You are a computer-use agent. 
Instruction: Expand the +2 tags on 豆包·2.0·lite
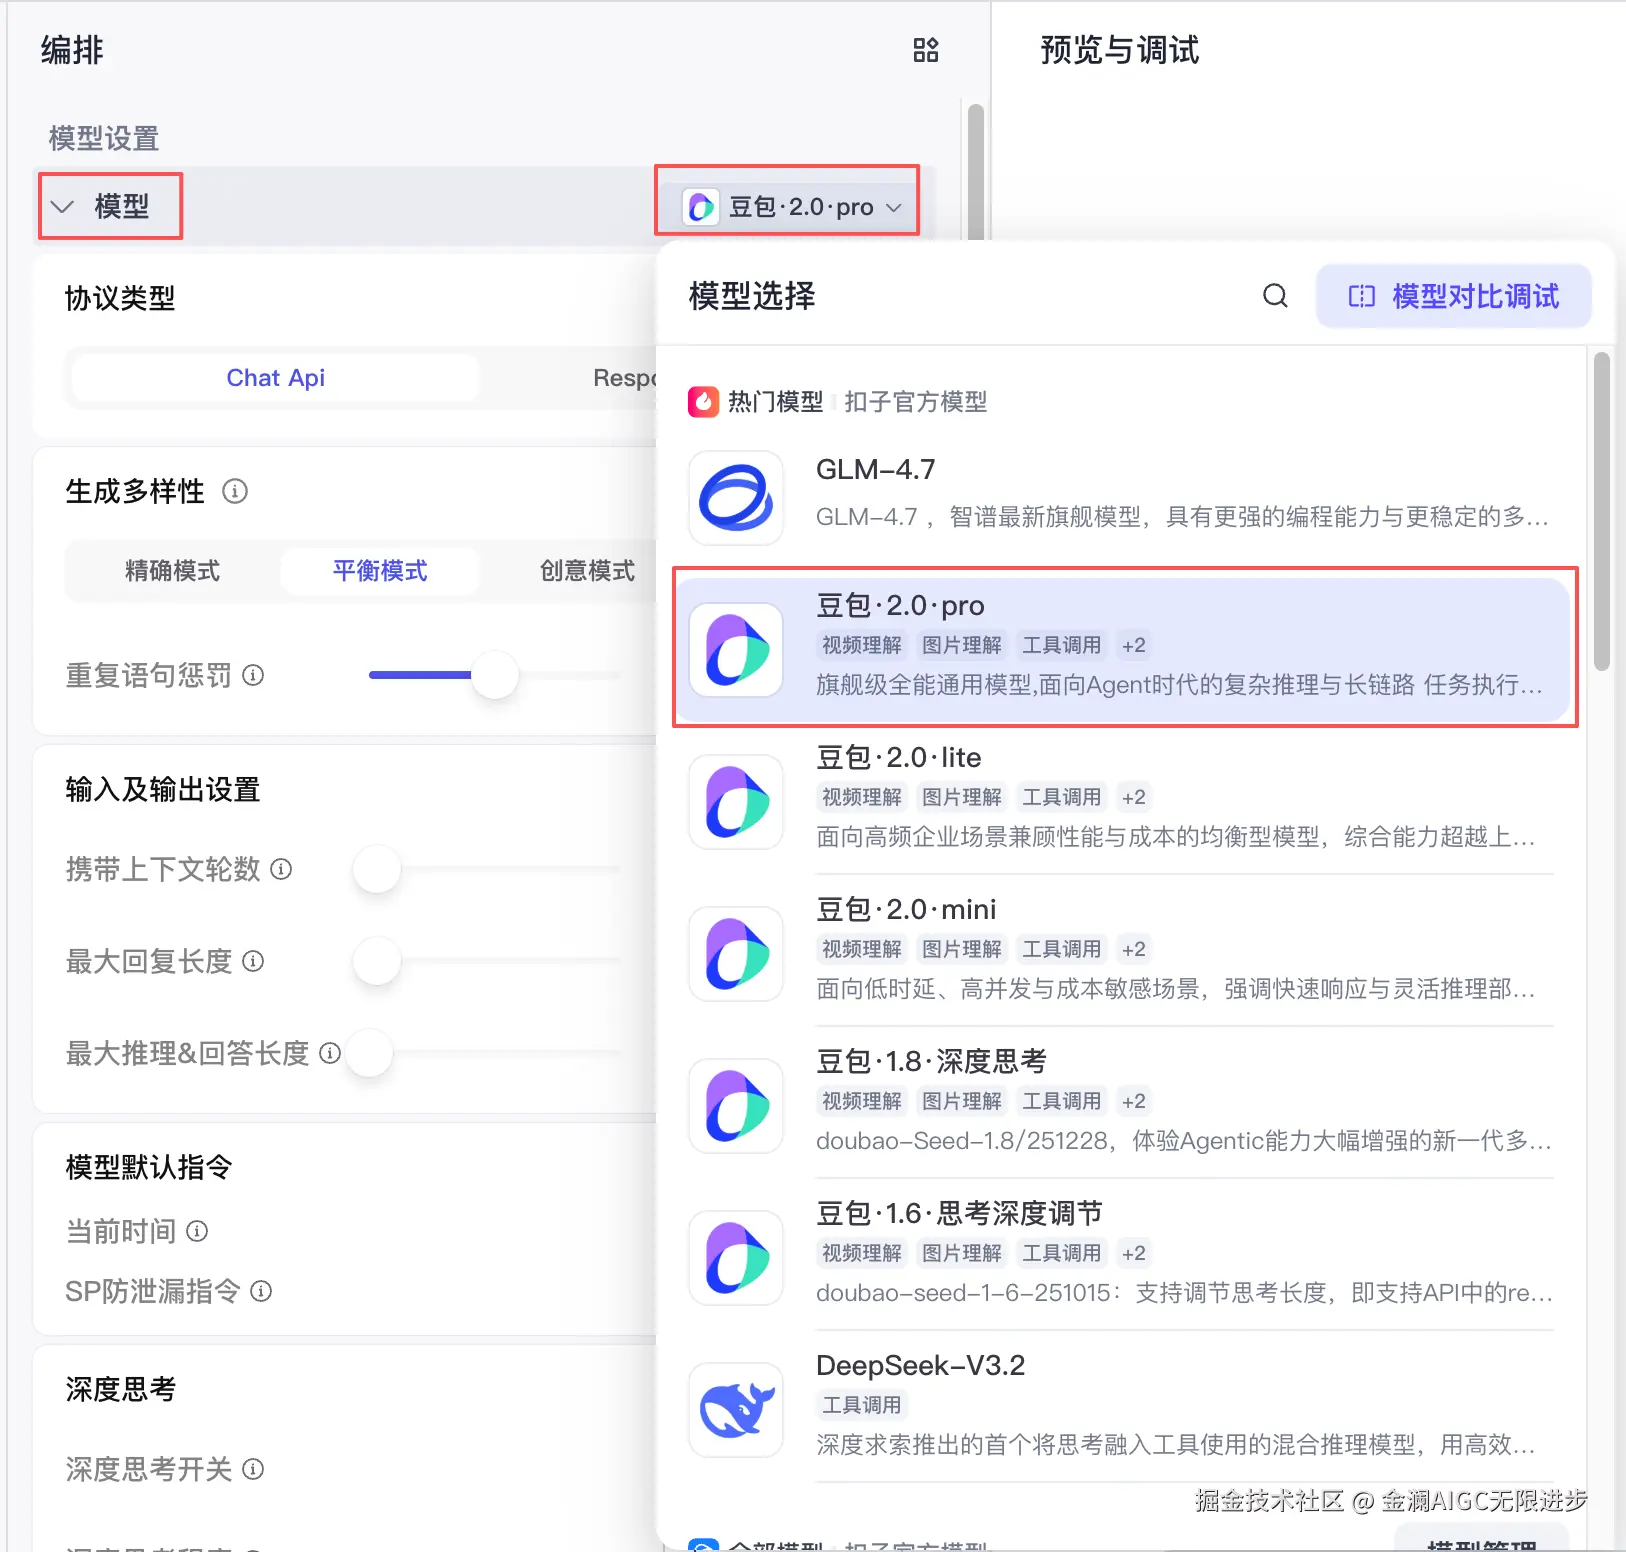[x=1133, y=797]
